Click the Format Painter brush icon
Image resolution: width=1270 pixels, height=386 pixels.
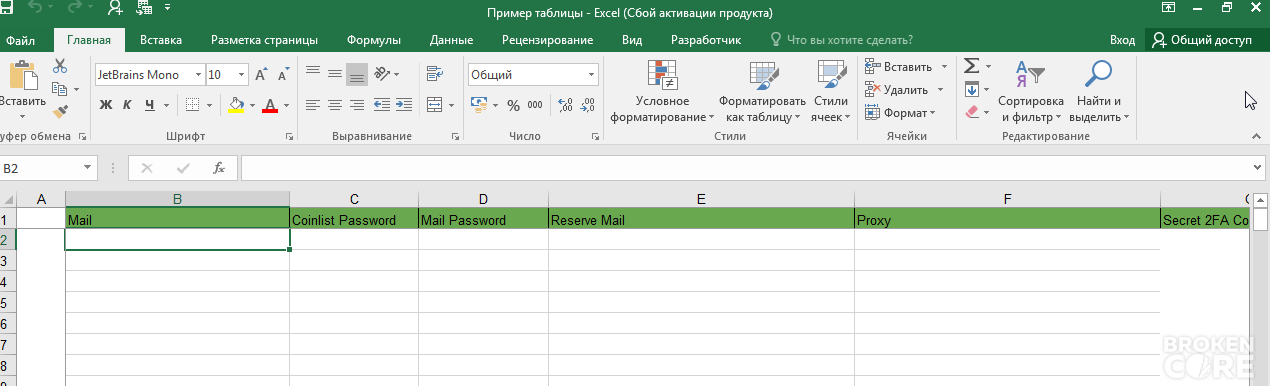tap(60, 111)
